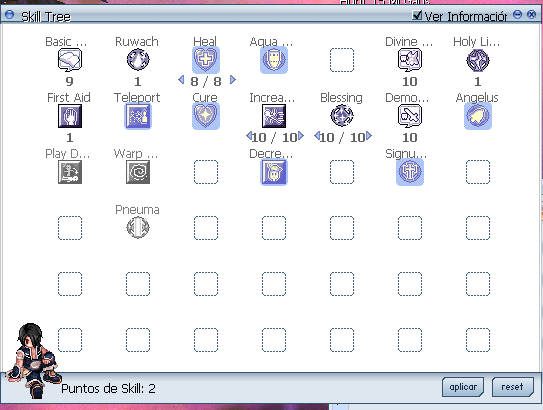543x410 pixels.
Task: Click the Signum Crucis cross icon
Action: click(410, 172)
